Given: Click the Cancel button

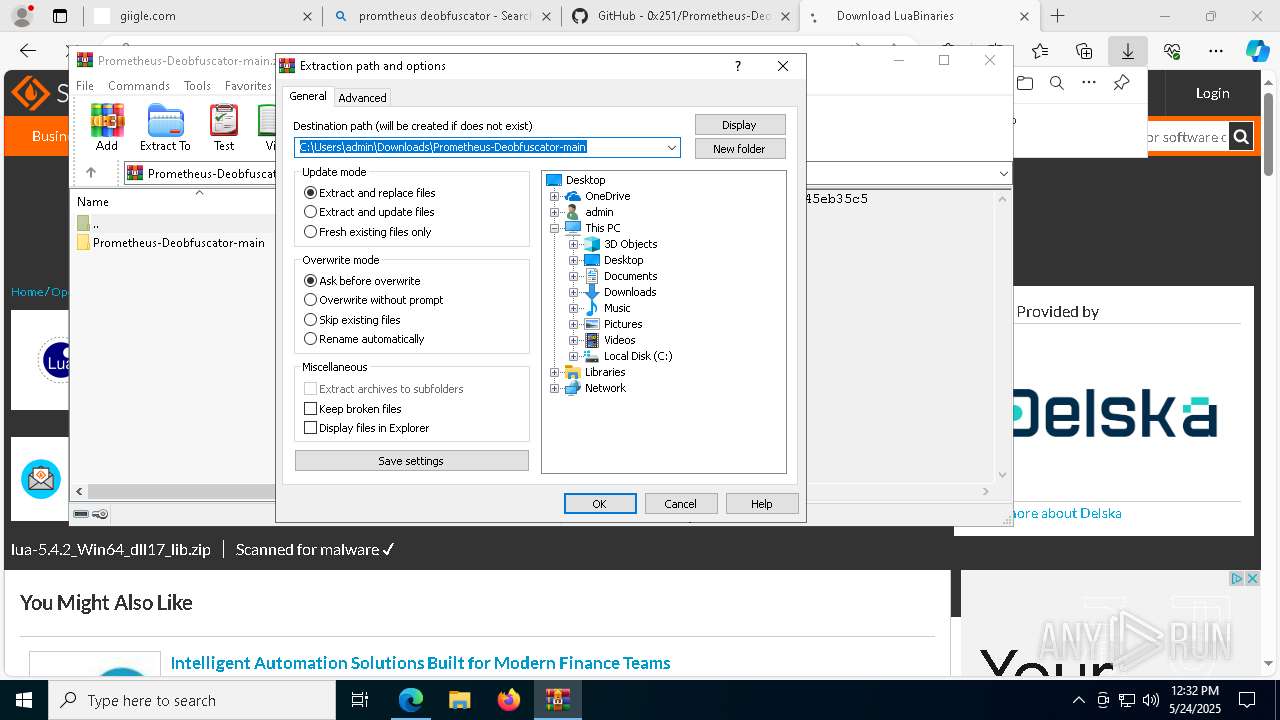Looking at the screenshot, I should (681, 504).
